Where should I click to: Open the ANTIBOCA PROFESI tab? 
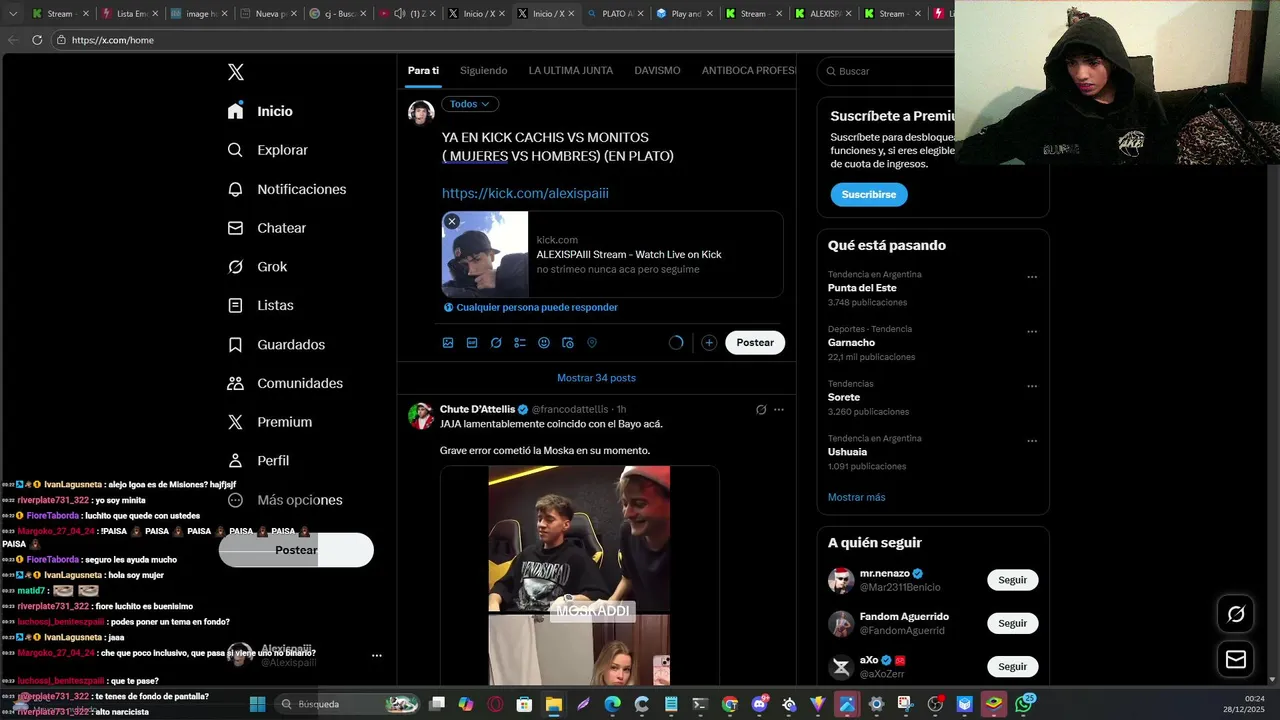tap(749, 71)
